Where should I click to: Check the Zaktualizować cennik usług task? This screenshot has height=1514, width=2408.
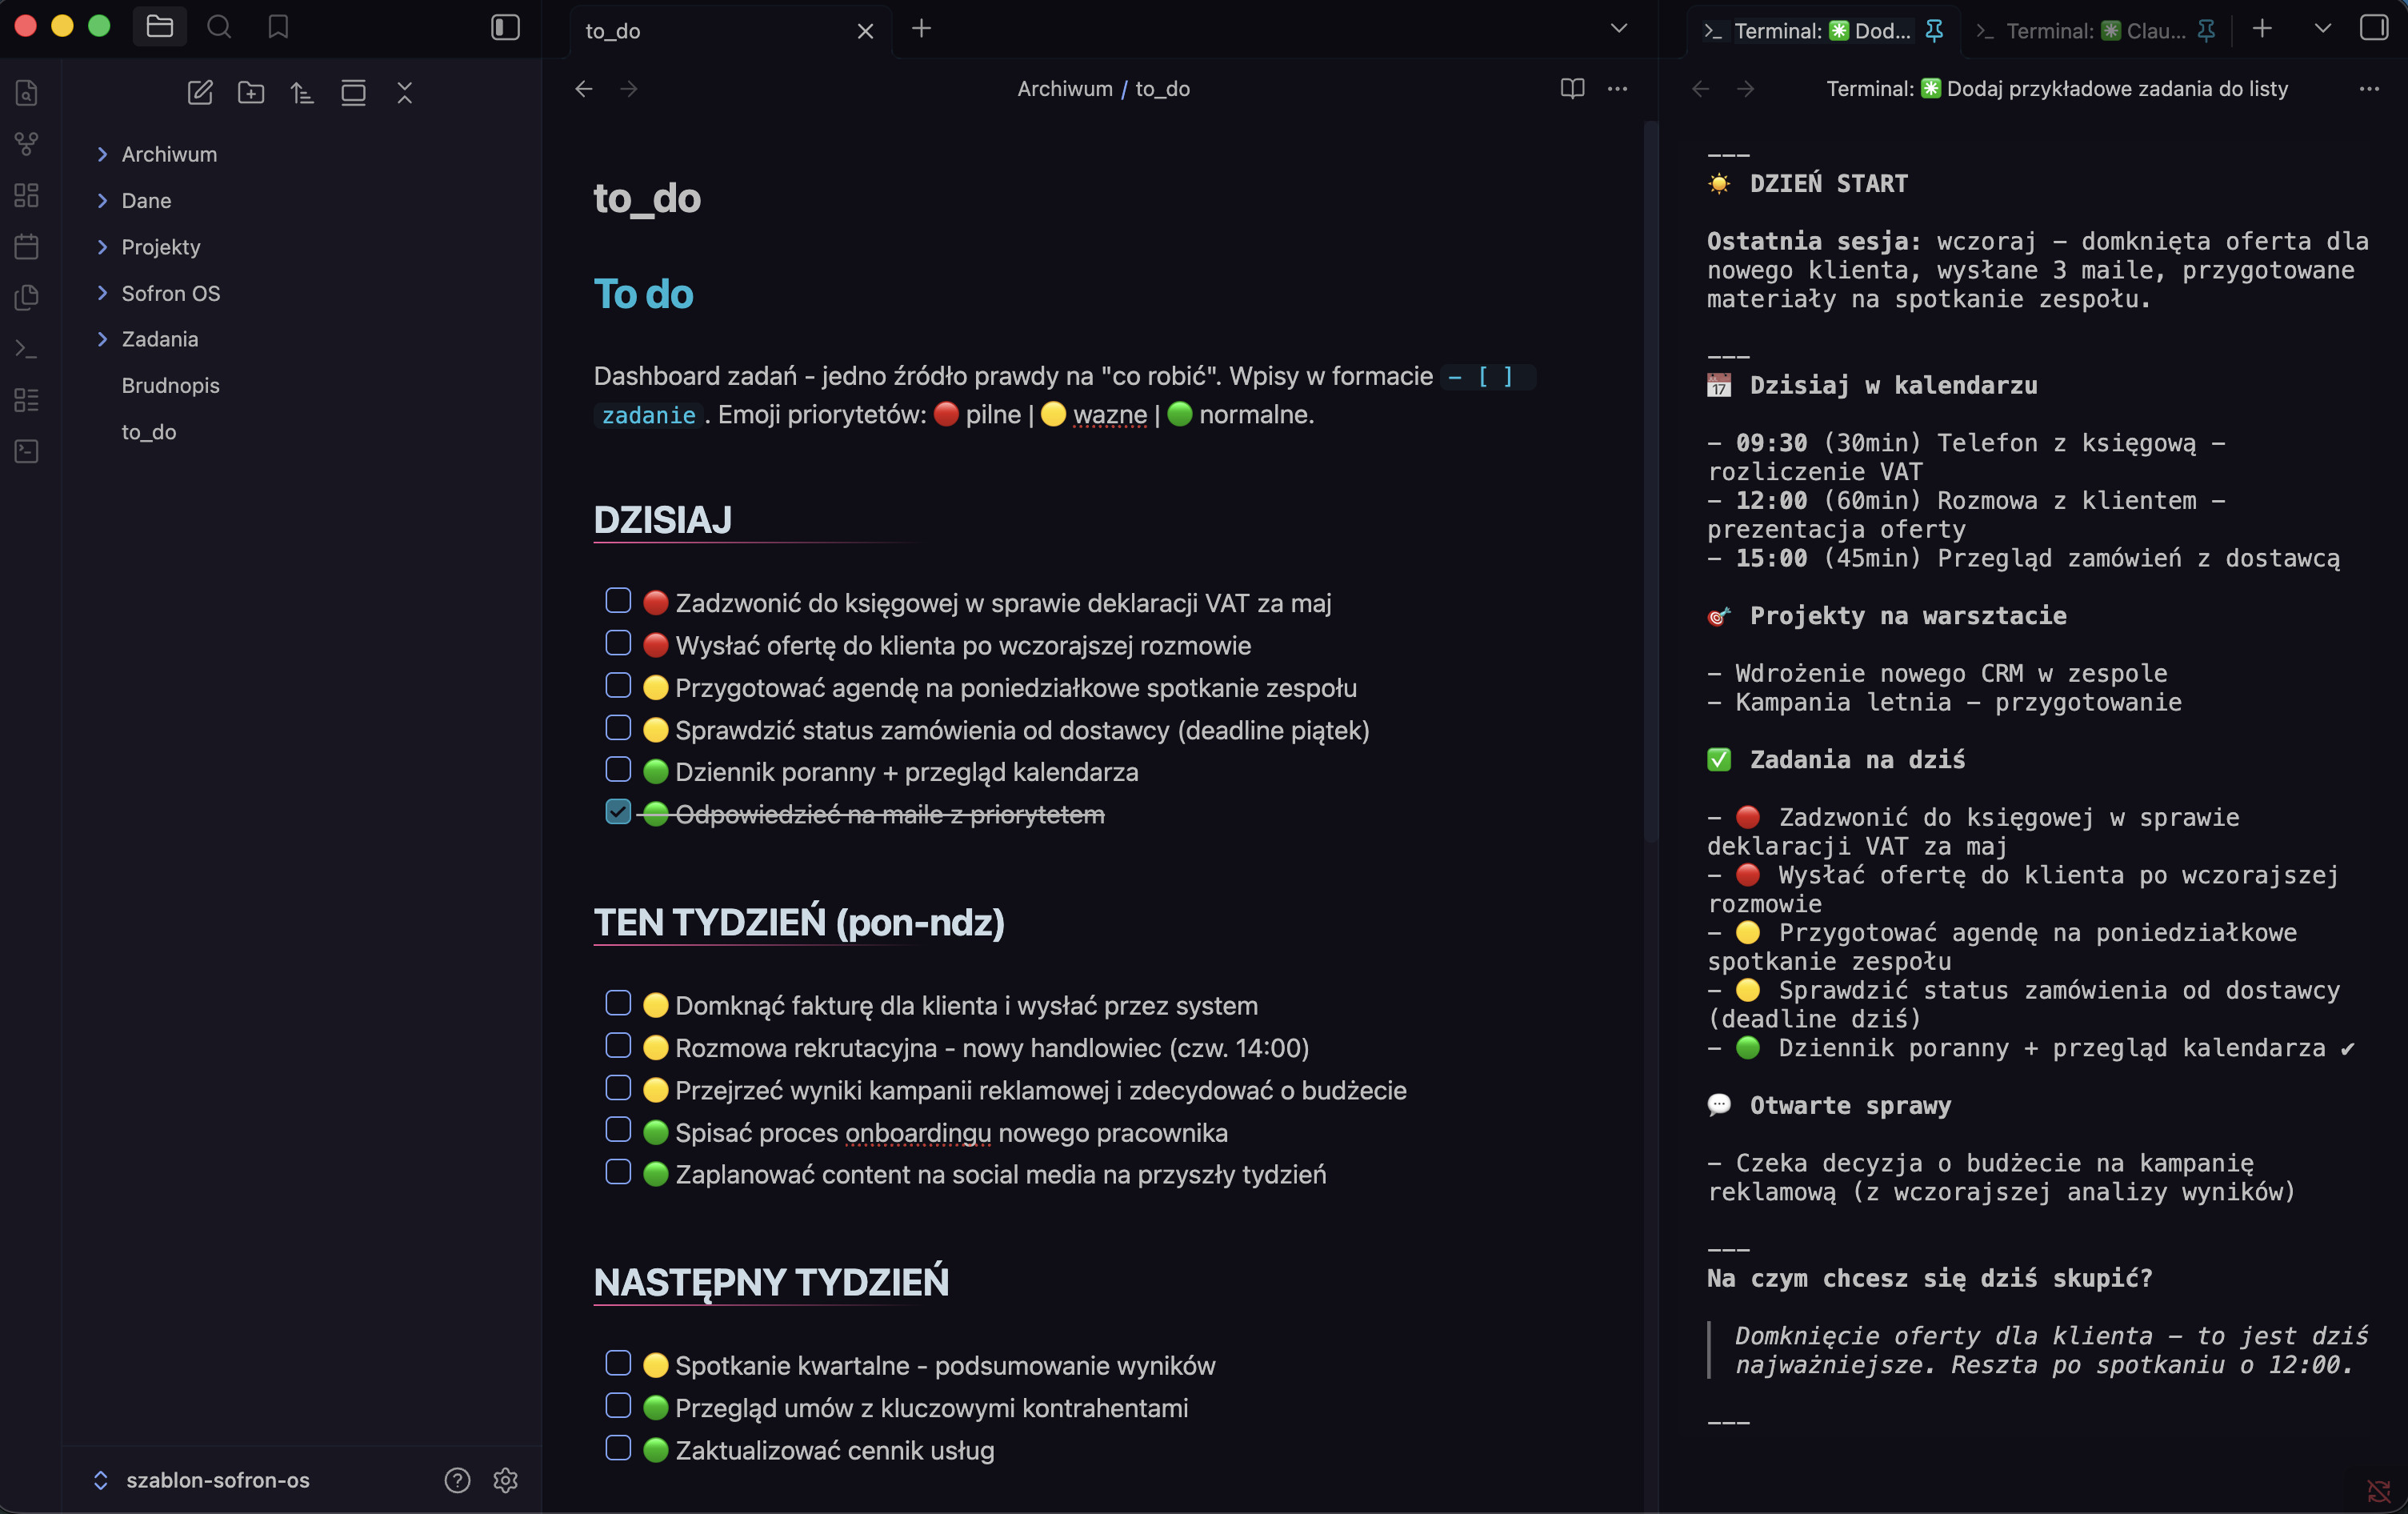pos(618,1448)
